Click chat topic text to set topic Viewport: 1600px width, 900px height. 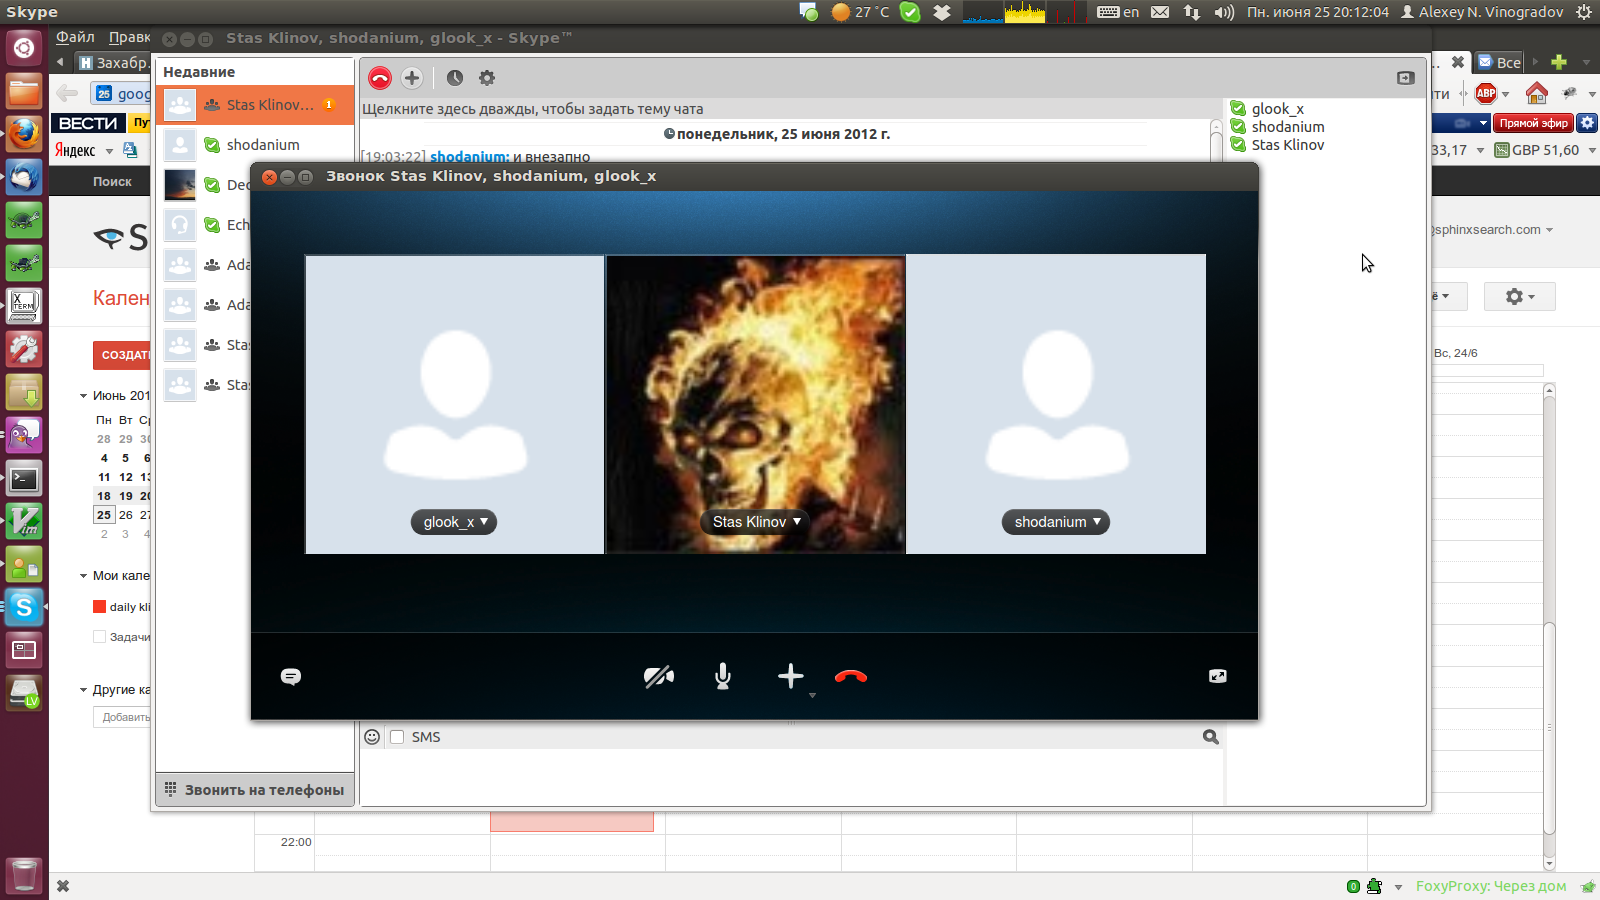pos(532,109)
